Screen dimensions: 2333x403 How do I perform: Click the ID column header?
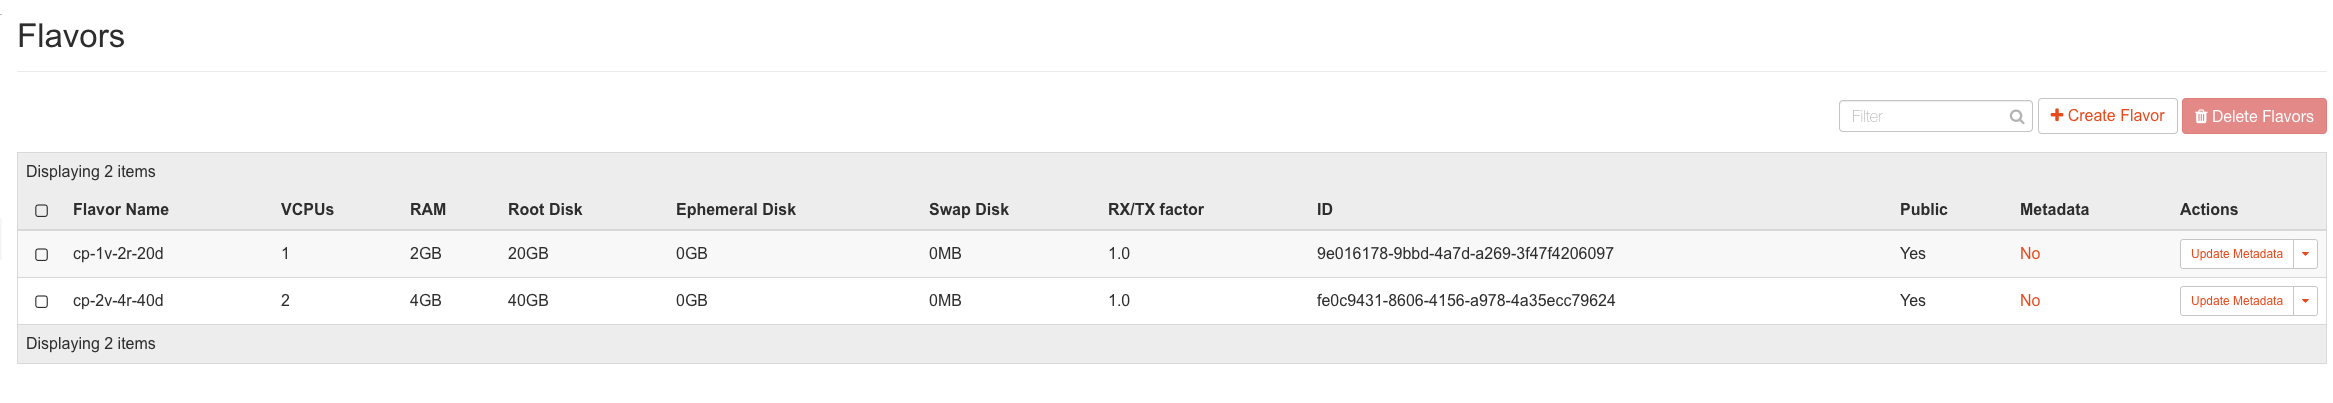[1324, 210]
